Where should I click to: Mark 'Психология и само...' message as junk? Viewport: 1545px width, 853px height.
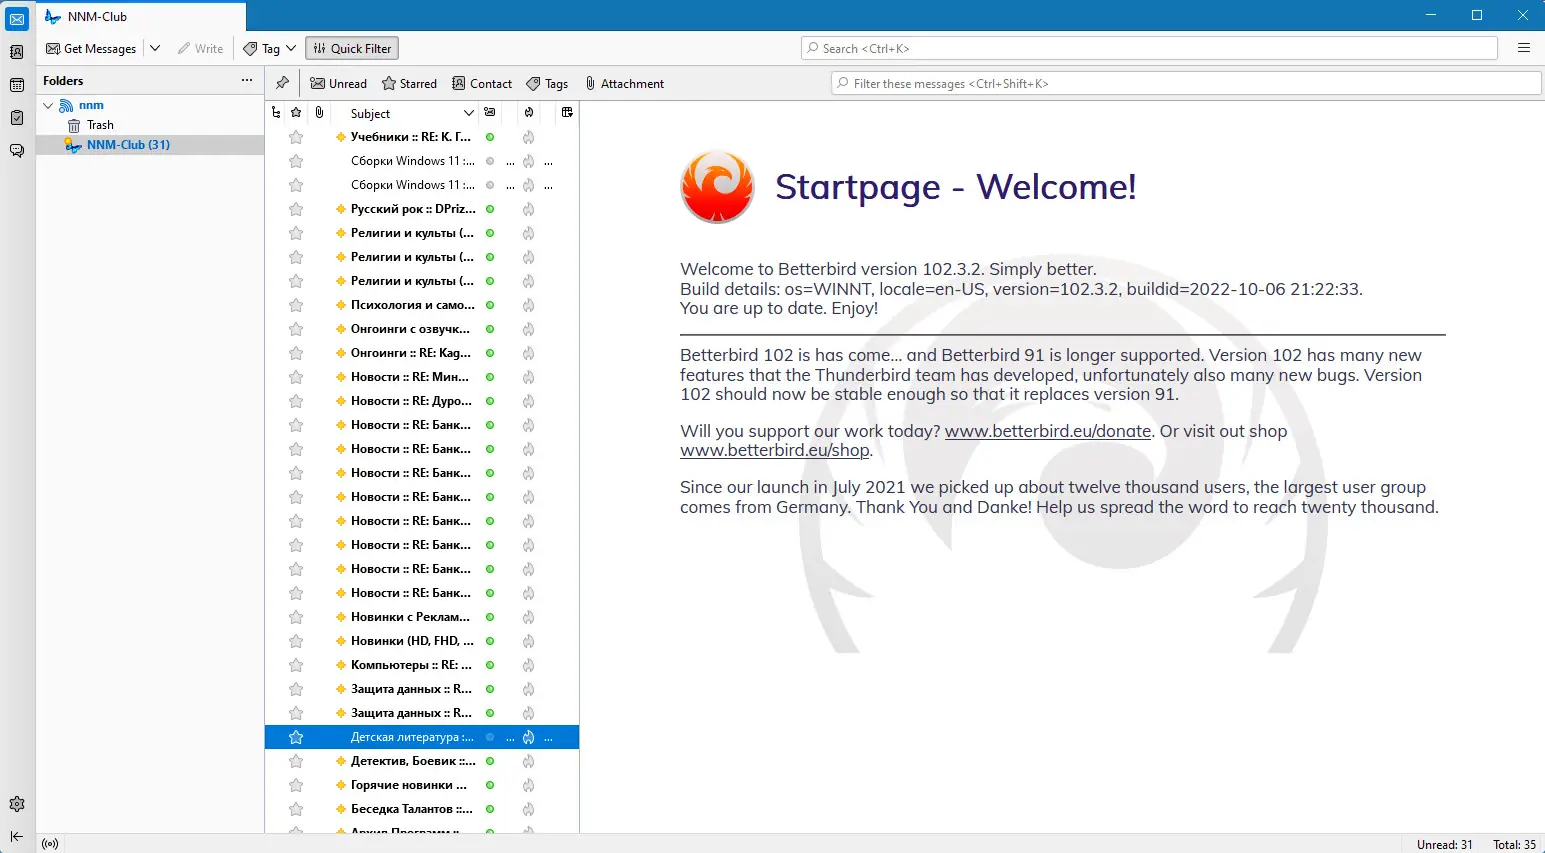click(529, 305)
